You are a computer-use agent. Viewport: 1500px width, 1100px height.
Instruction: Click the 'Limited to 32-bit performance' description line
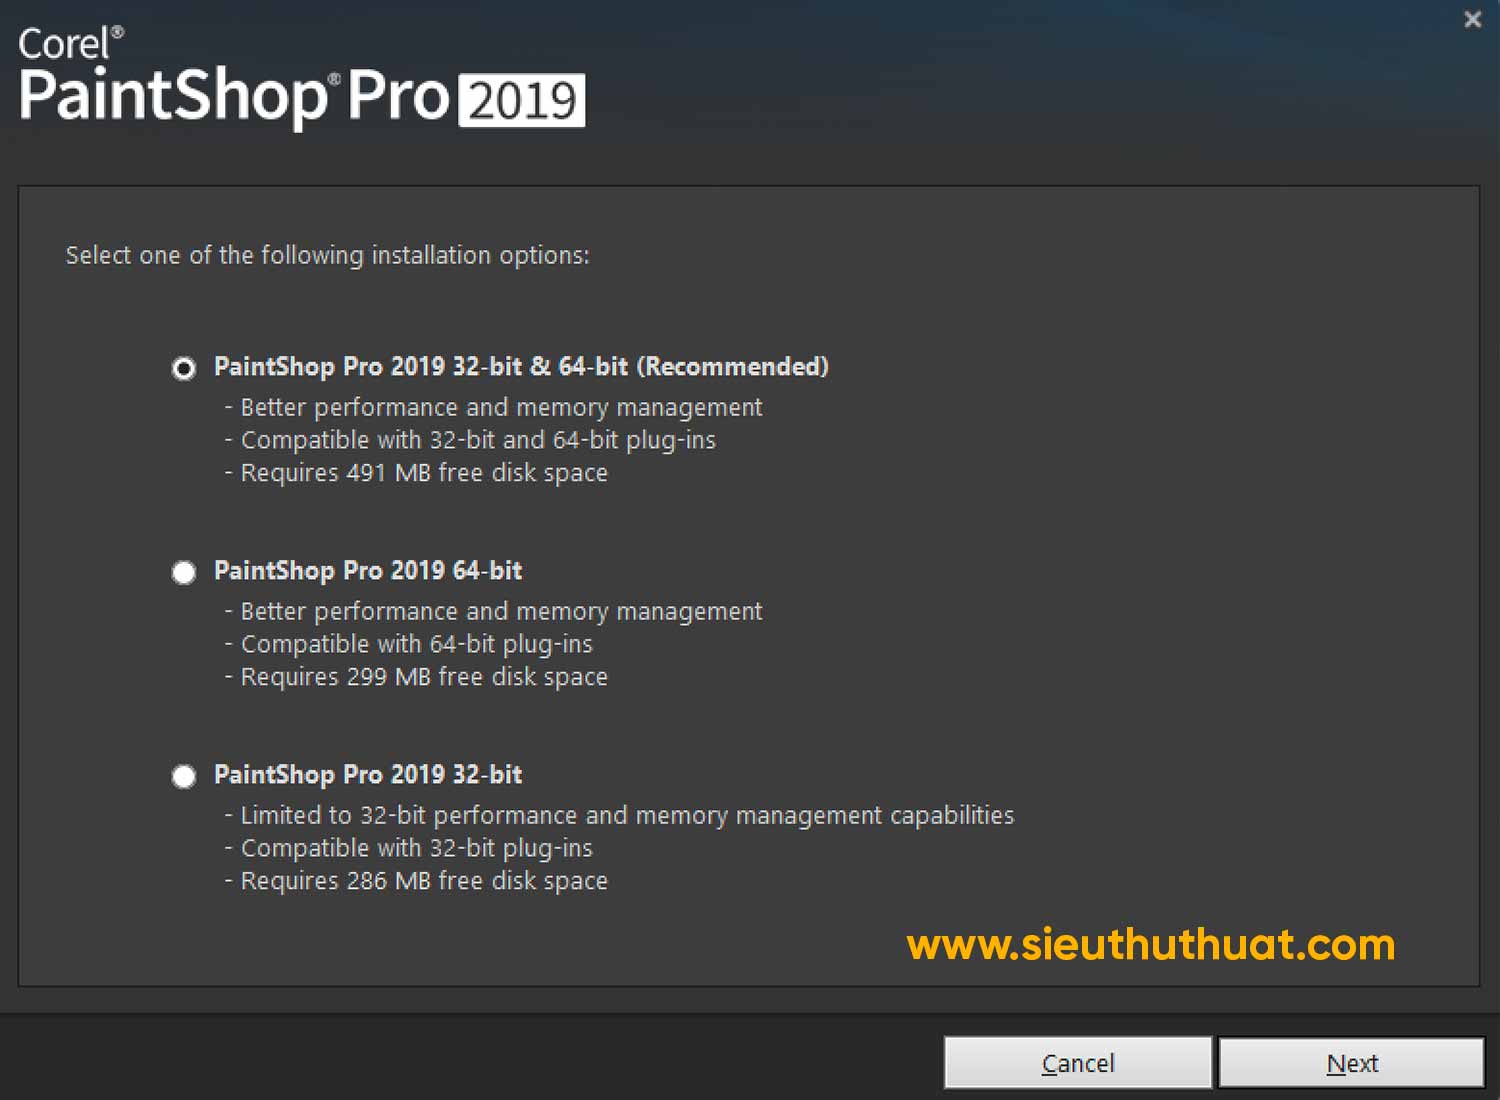619,816
